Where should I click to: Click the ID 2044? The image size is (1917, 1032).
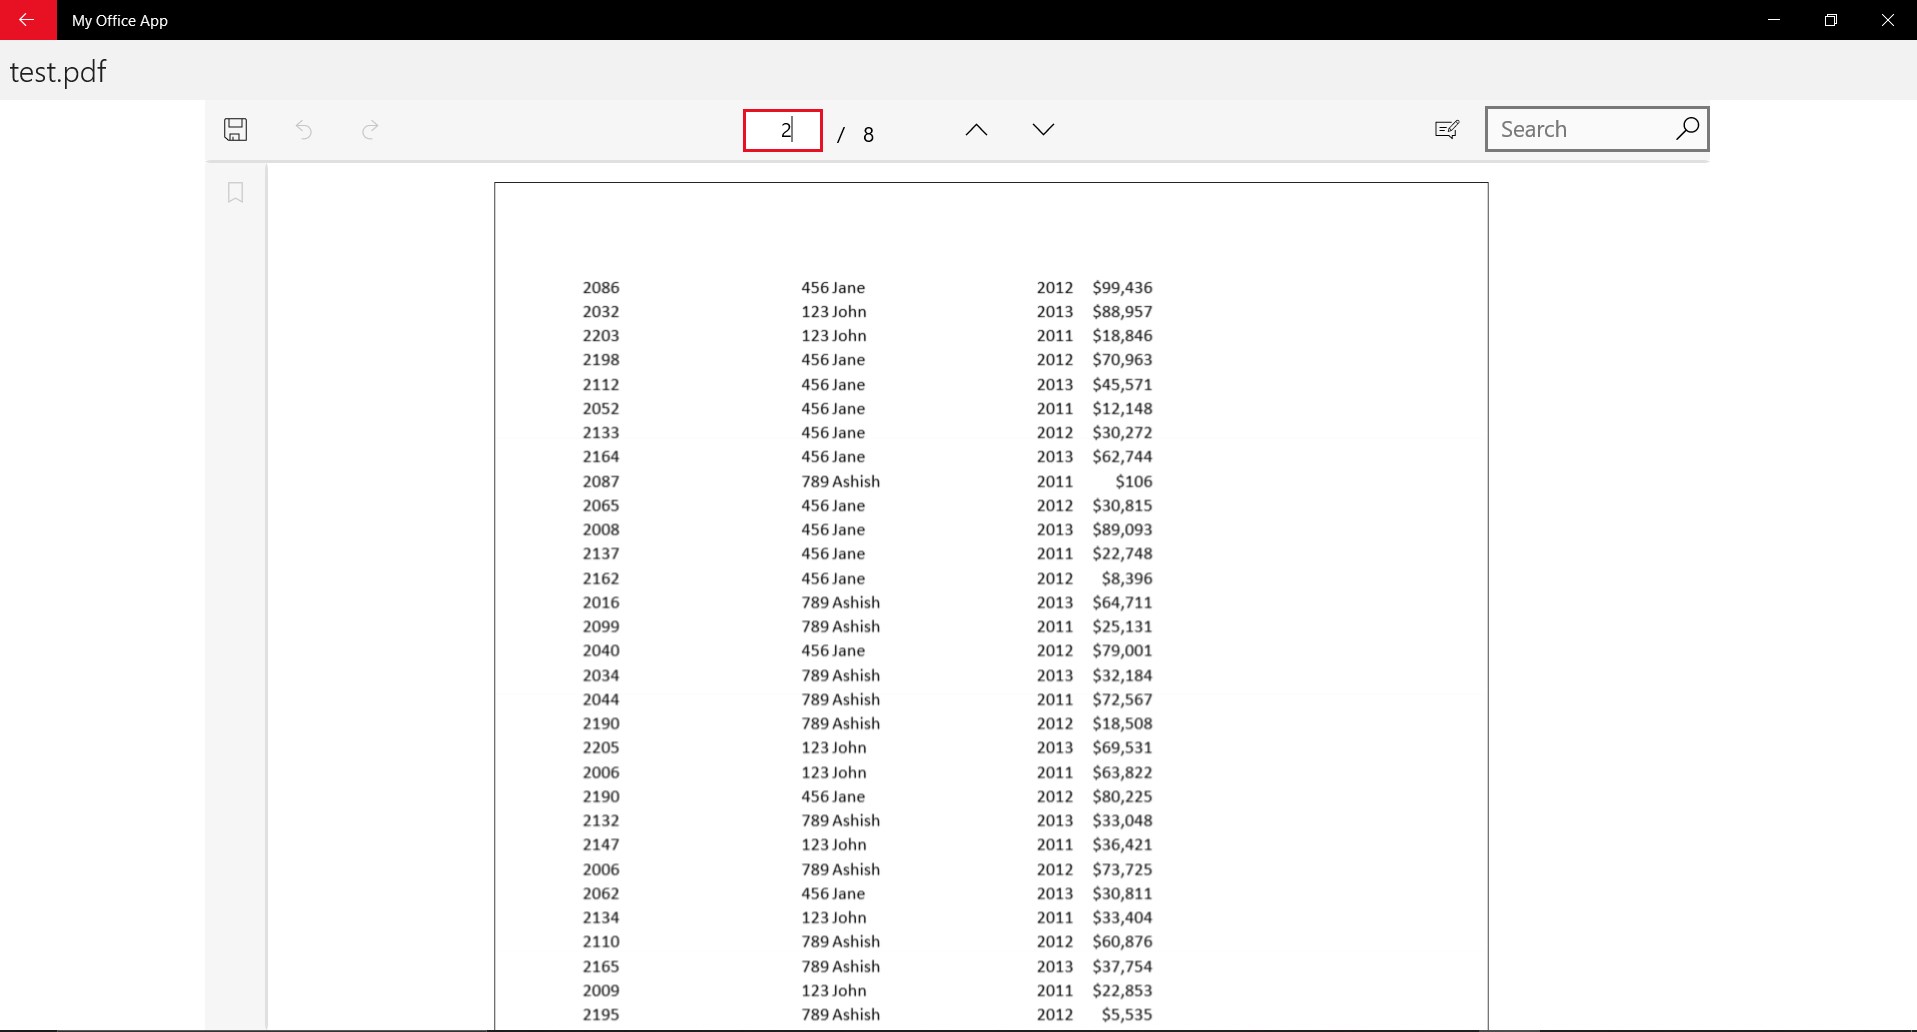[x=601, y=699]
